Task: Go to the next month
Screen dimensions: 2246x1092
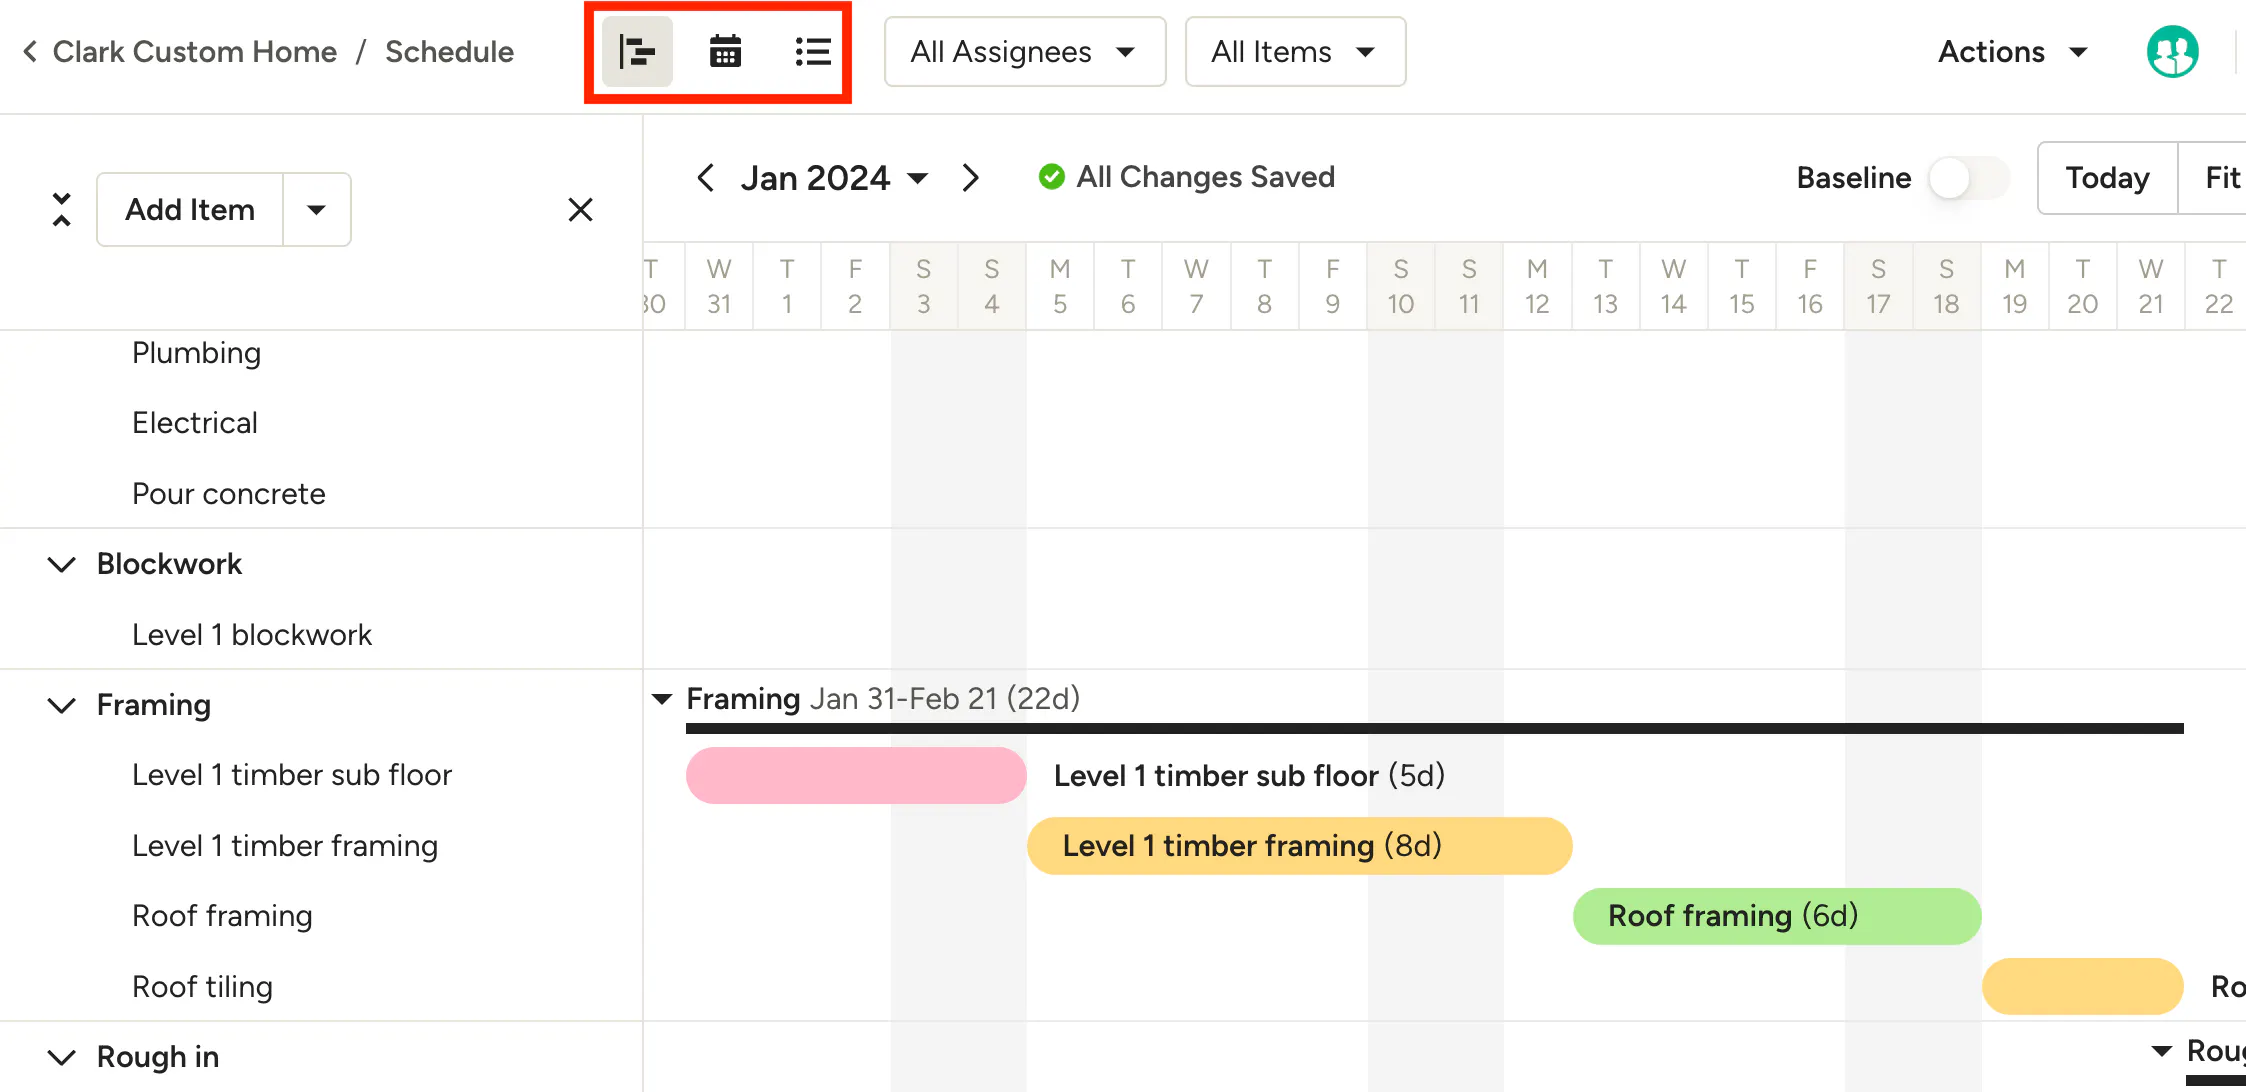Action: 970,178
